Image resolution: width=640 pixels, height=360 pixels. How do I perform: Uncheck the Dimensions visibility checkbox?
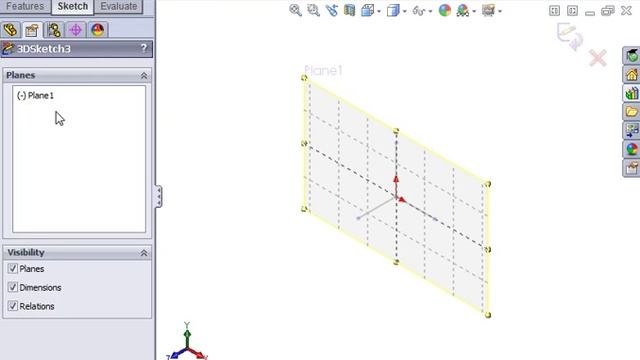[x=13, y=287]
